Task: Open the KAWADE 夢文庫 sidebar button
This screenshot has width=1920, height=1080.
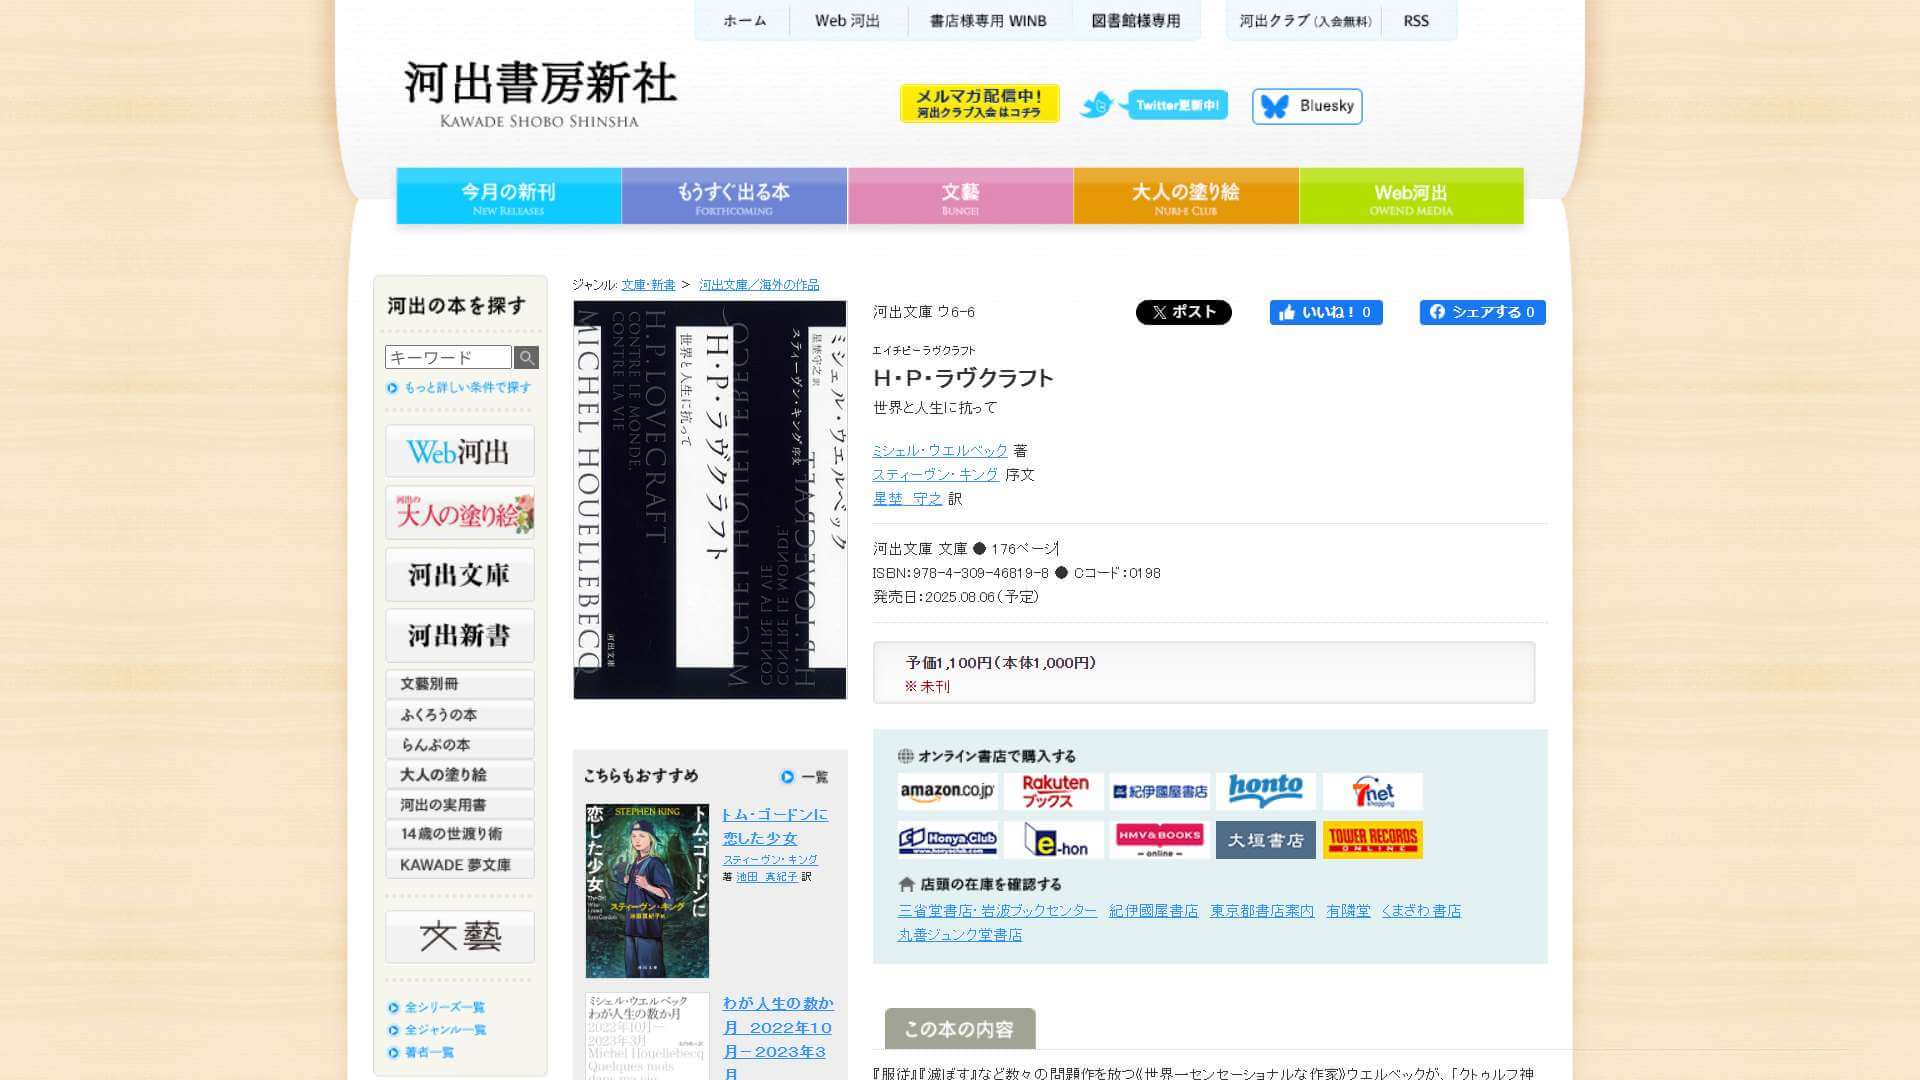Action: (x=460, y=864)
